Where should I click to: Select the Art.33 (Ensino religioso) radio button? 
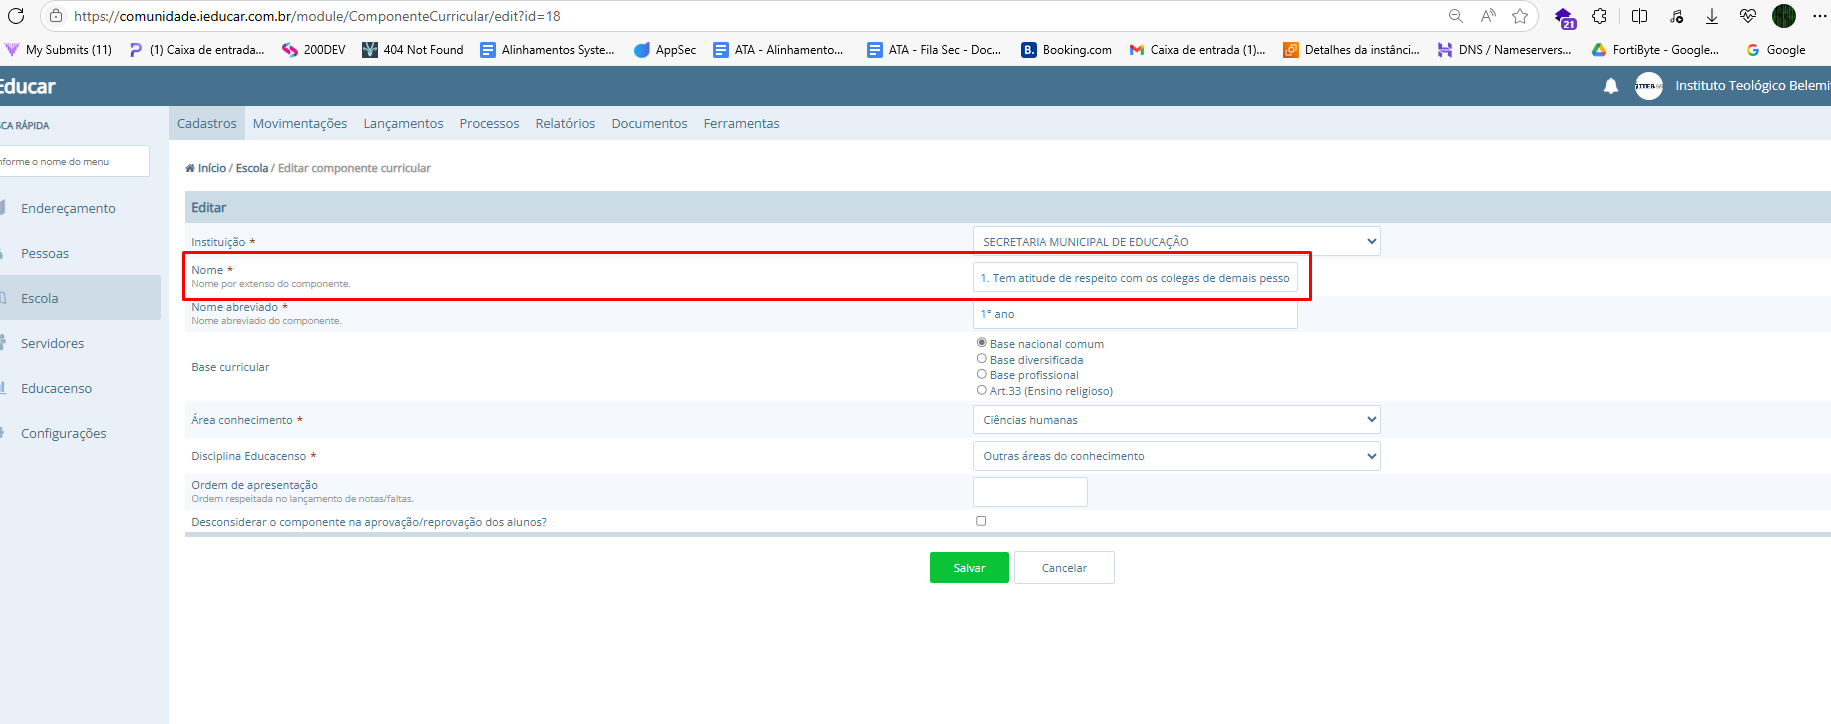click(981, 390)
